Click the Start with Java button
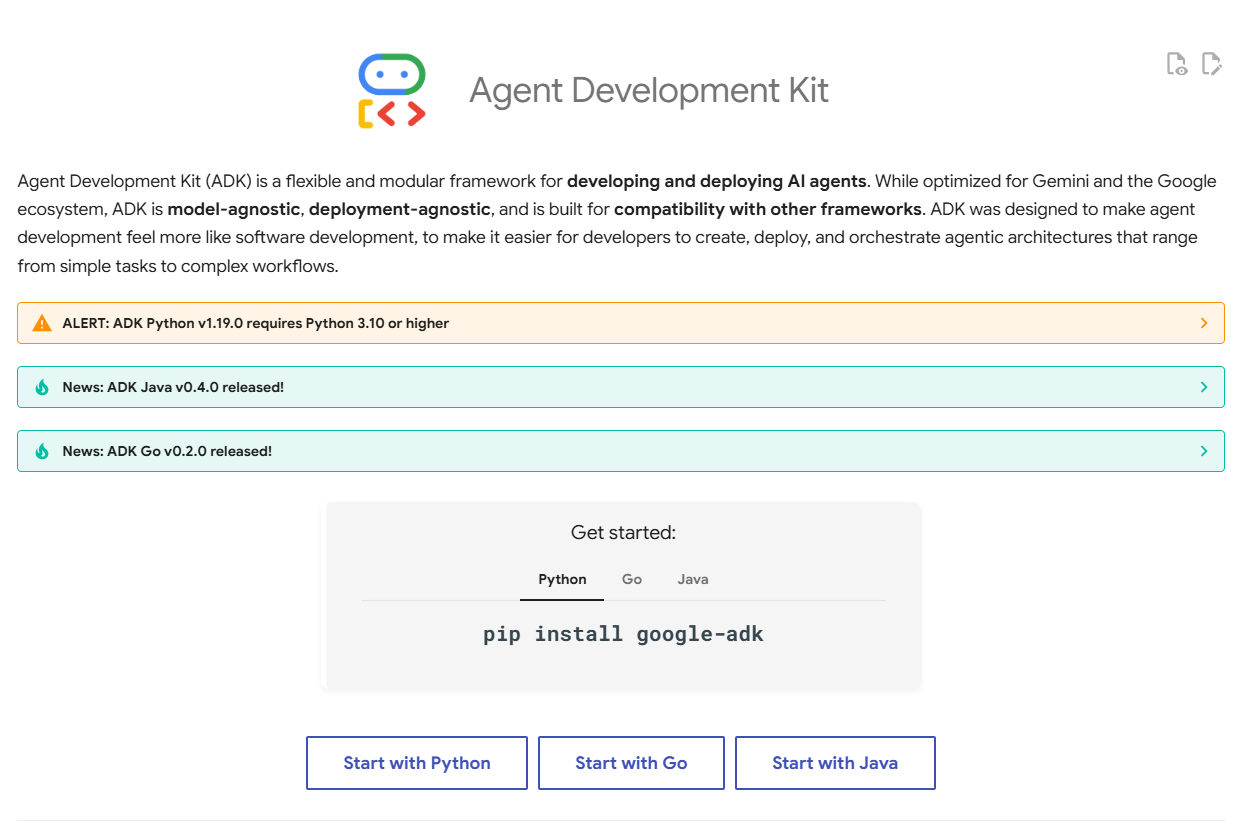 [x=835, y=762]
